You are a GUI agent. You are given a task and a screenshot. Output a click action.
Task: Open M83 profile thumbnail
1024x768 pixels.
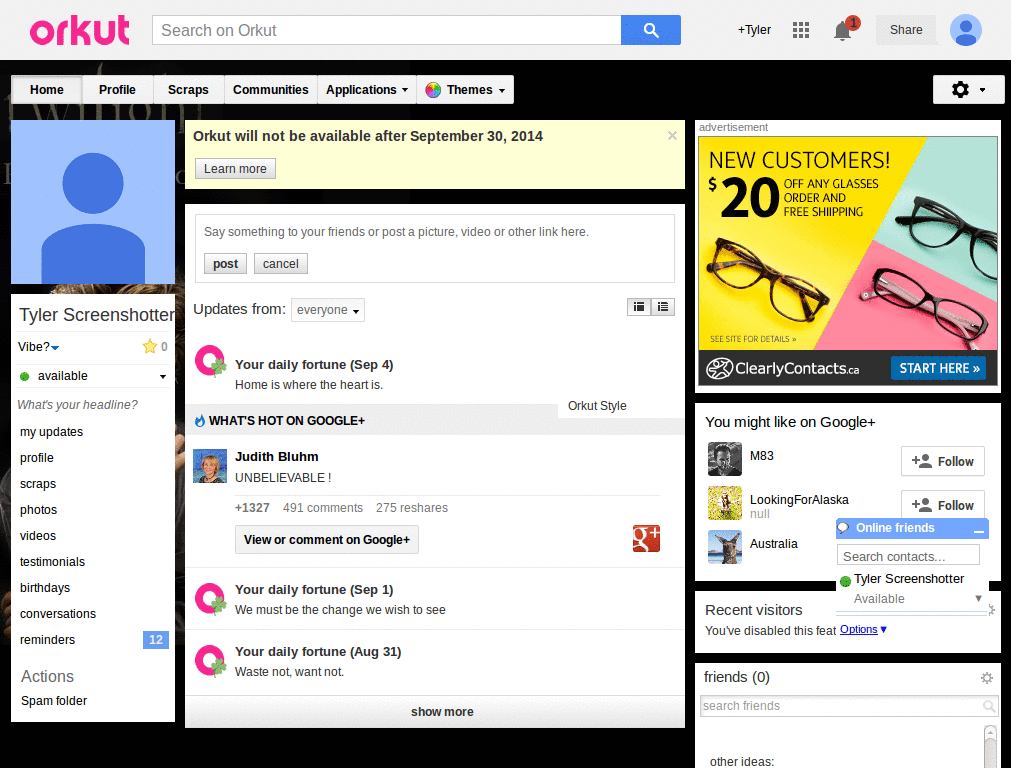coord(725,459)
